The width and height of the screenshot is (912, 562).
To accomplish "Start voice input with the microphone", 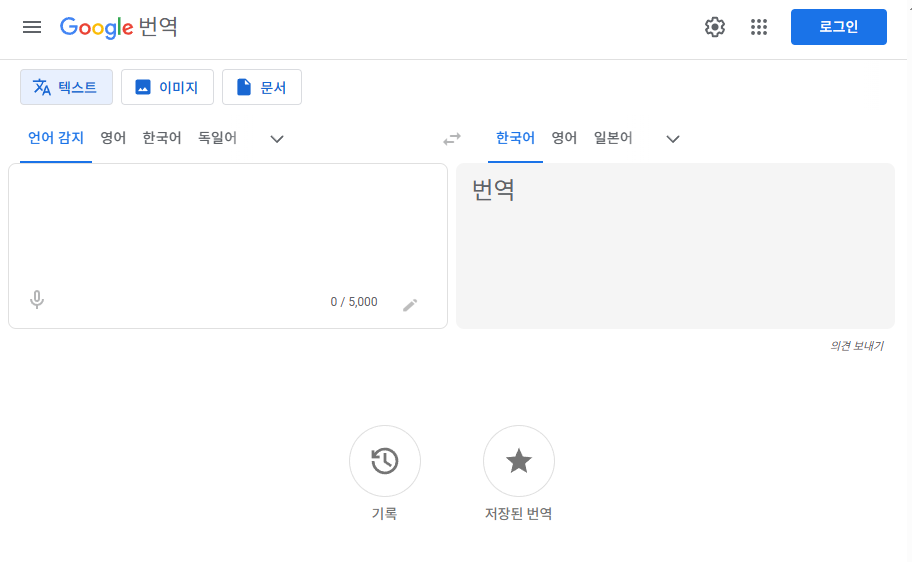I will 37,300.
